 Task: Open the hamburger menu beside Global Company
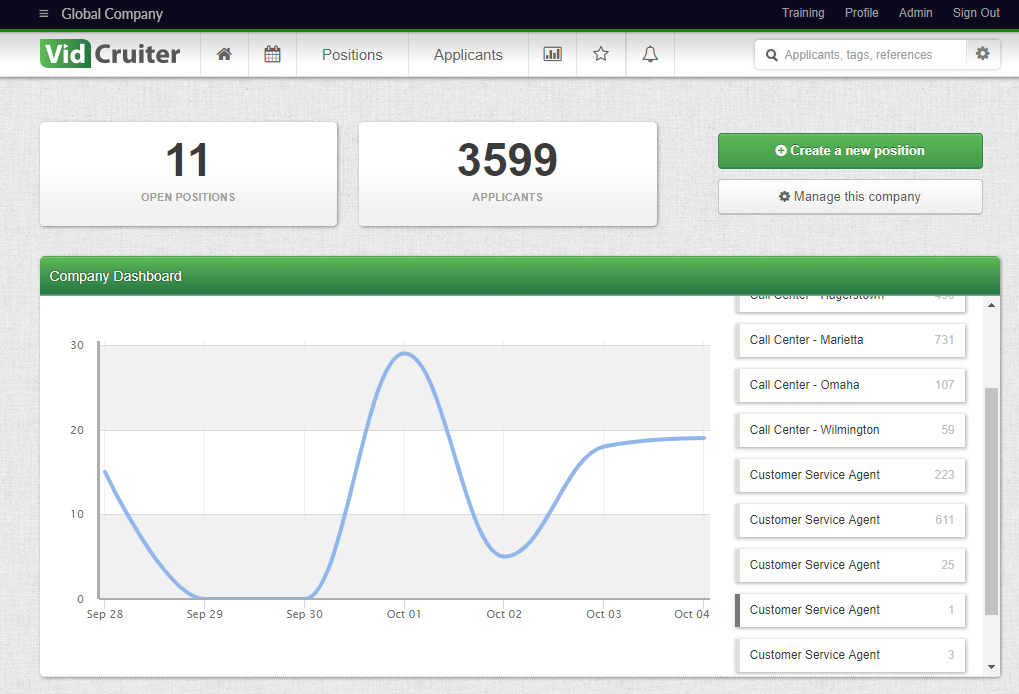coord(43,14)
